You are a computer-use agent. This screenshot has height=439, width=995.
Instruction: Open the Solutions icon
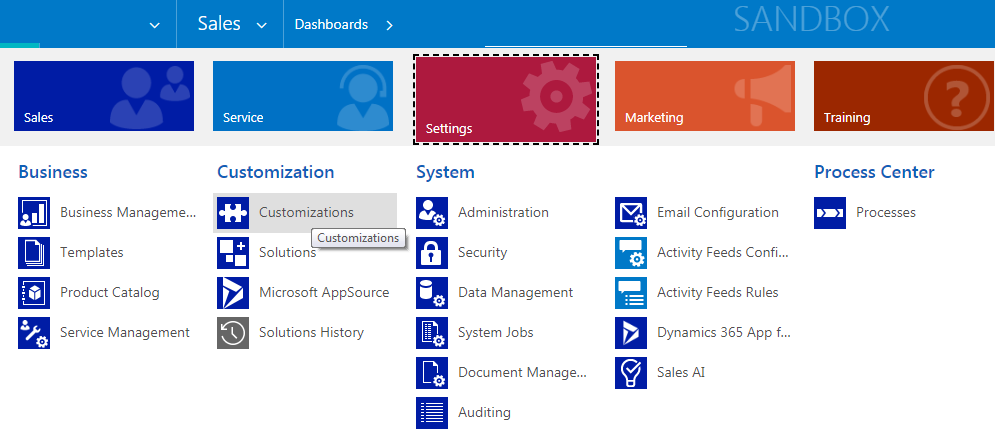coord(233,253)
